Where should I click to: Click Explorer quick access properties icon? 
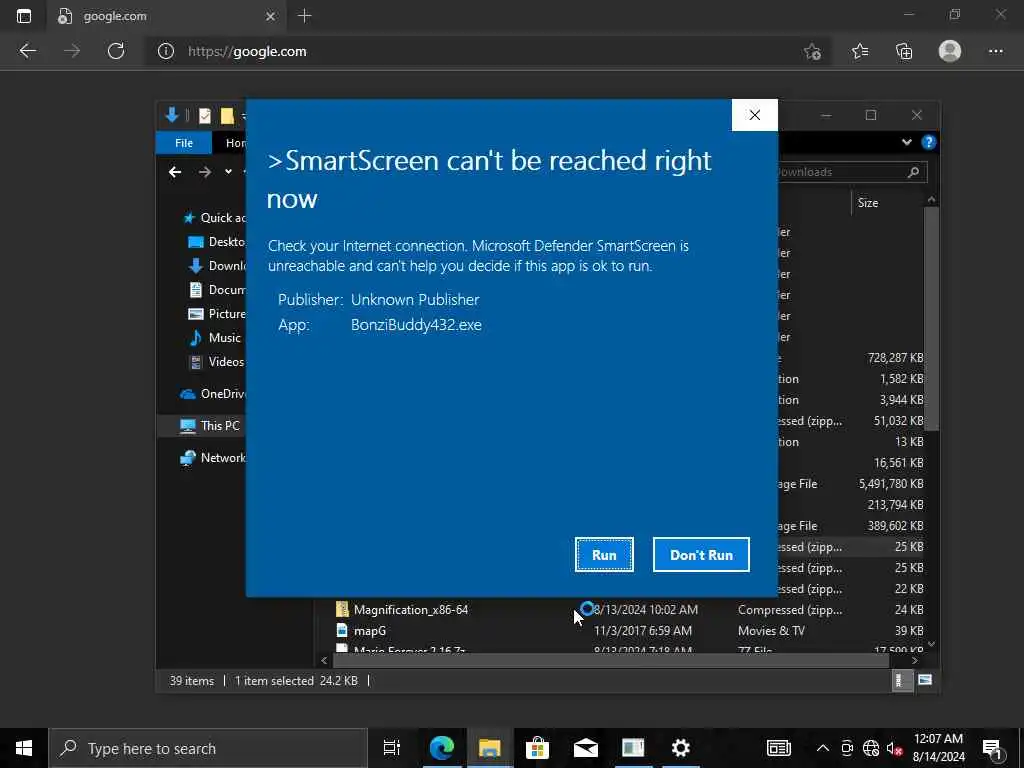204,116
